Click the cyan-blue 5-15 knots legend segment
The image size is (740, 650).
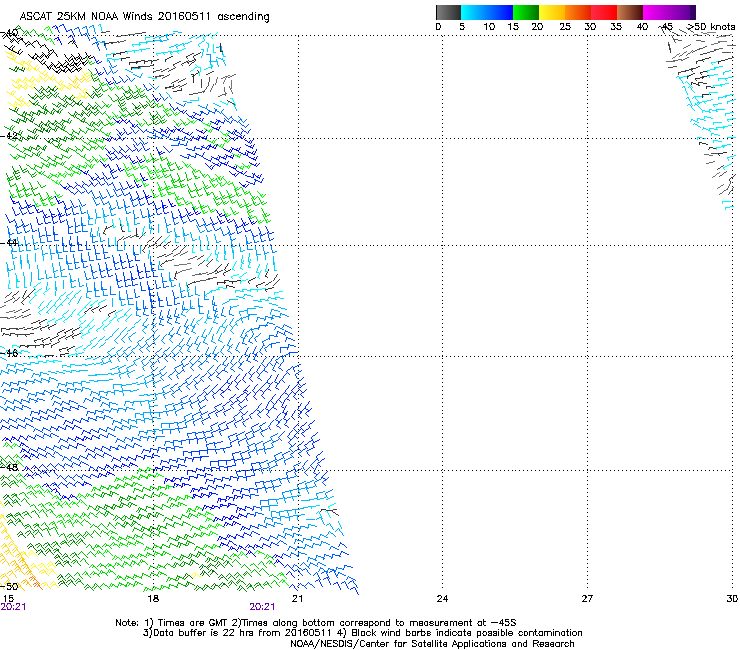point(487,12)
